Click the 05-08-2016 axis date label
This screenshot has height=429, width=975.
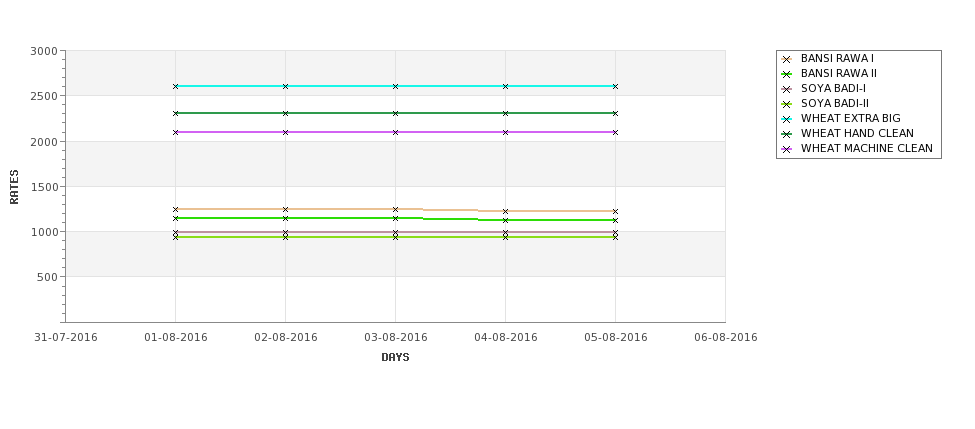point(616,338)
